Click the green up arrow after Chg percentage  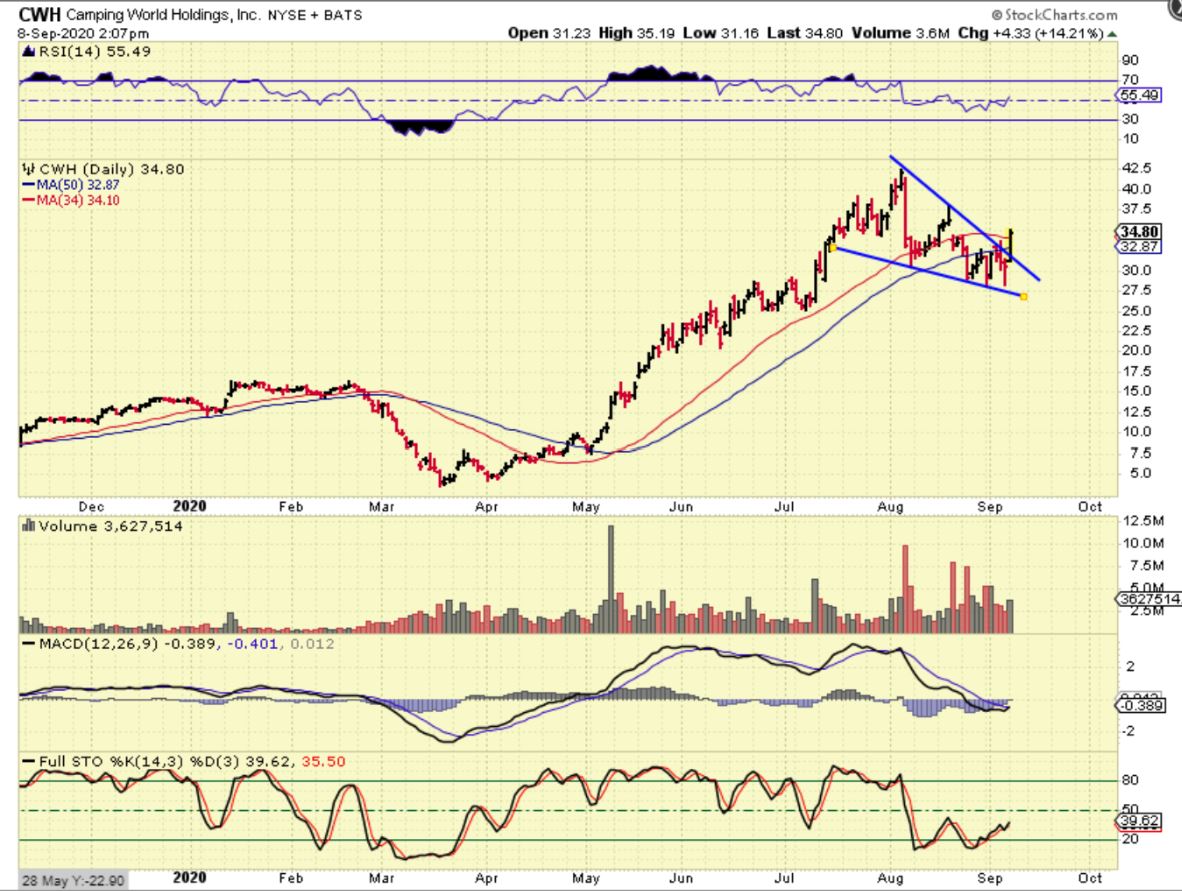point(1112,34)
